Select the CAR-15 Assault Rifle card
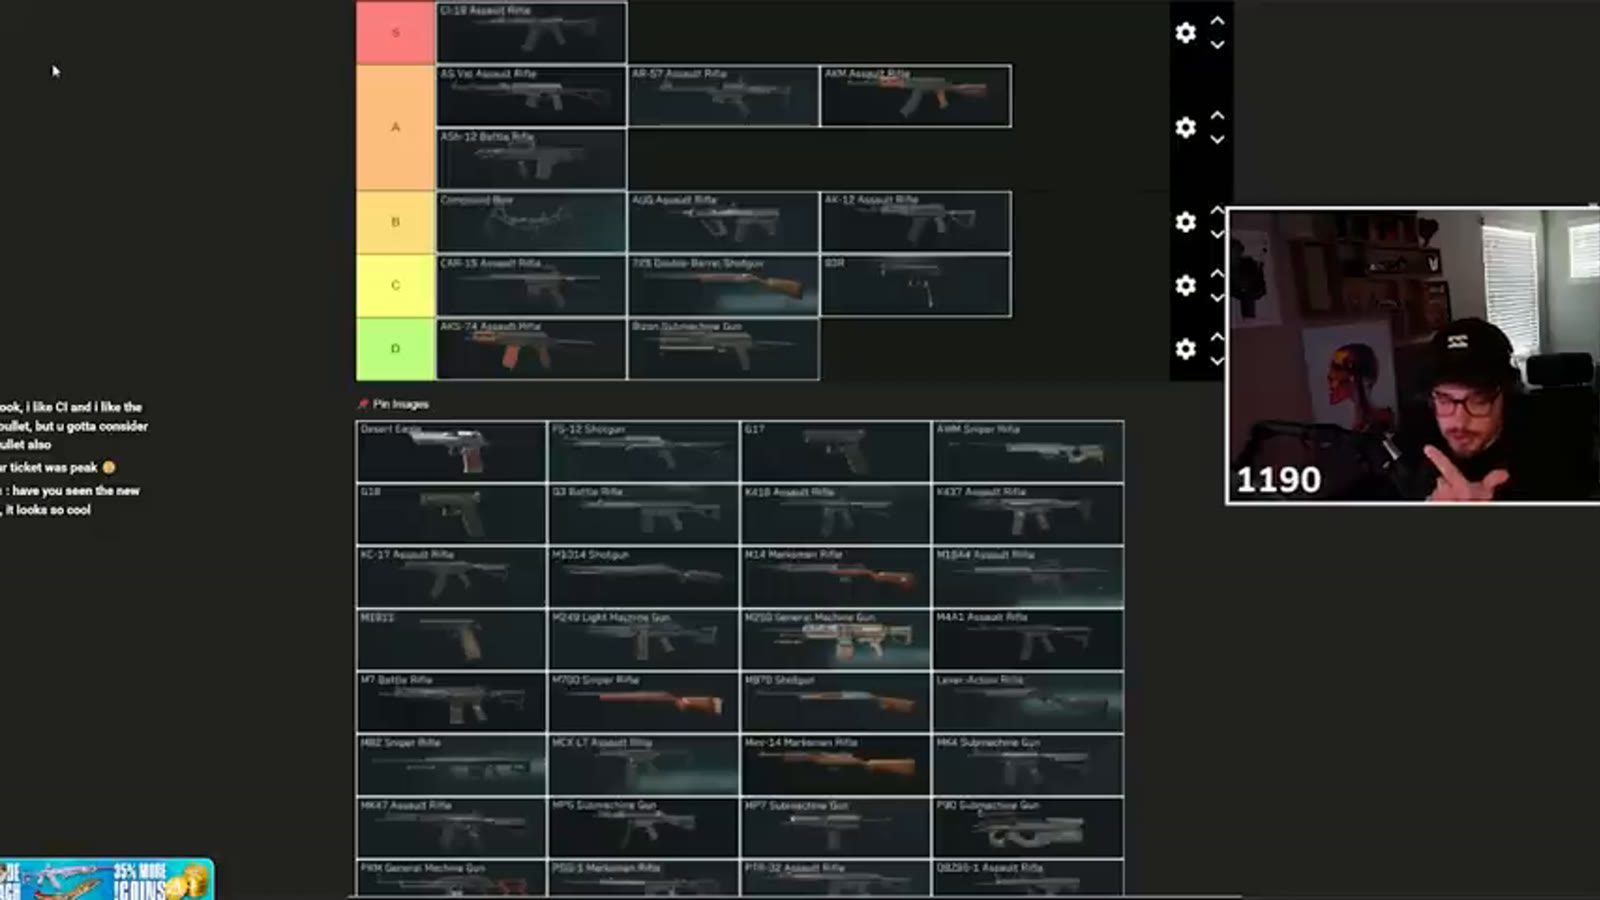 (531, 285)
